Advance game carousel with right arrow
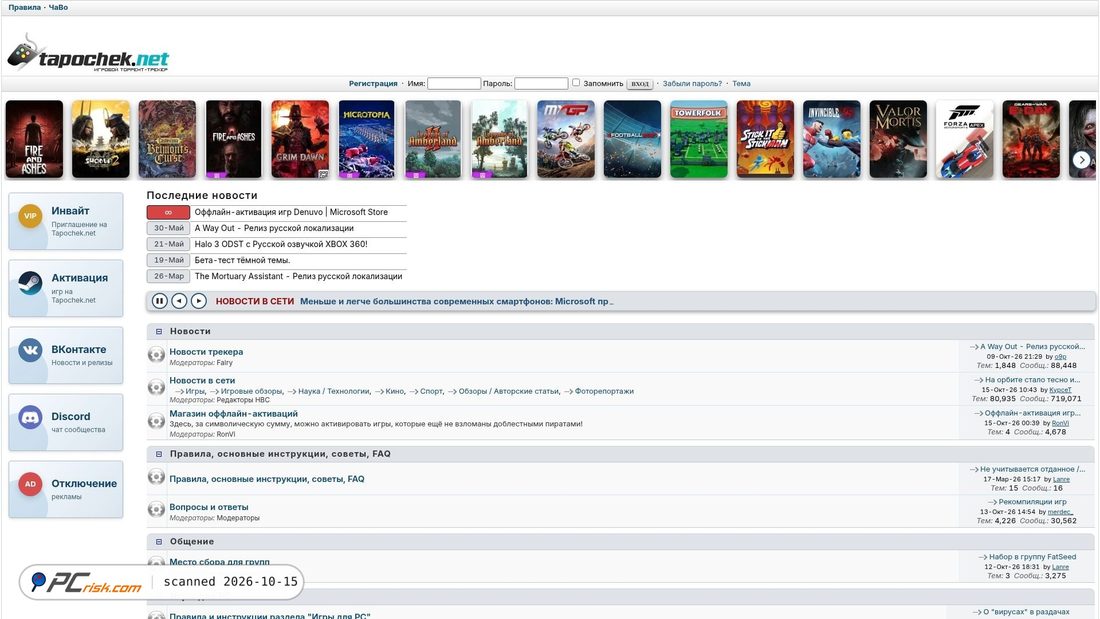Image resolution: width=1100 pixels, height=619 pixels. tap(1081, 160)
